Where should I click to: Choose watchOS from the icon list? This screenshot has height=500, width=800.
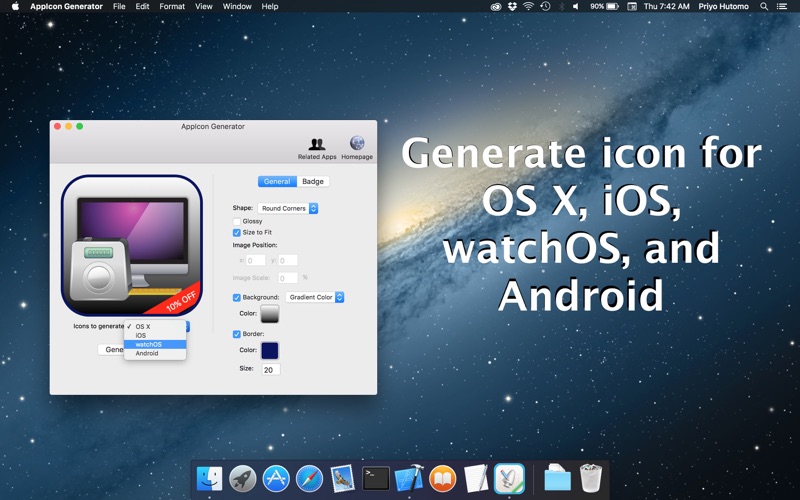tap(155, 344)
